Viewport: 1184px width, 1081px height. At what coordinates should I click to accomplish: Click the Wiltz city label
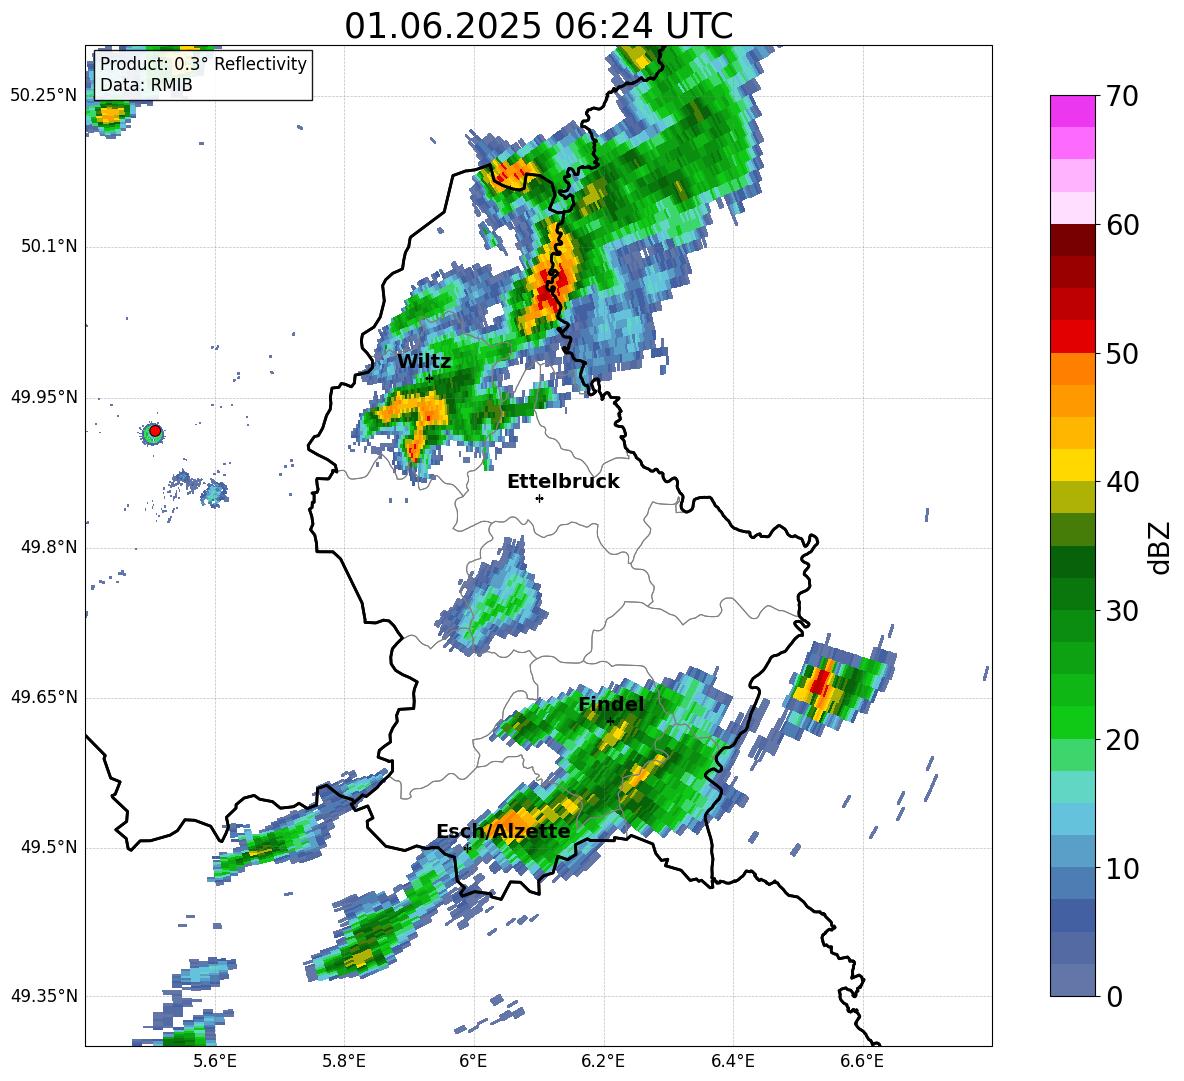pyautogui.click(x=424, y=361)
